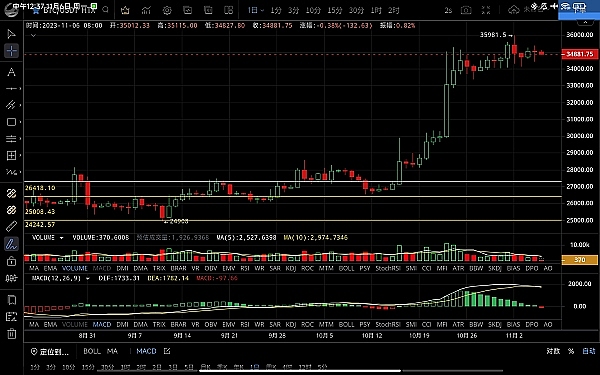Open the 2s refresh interval selector
600x375 pixels.
coord(448,10)
